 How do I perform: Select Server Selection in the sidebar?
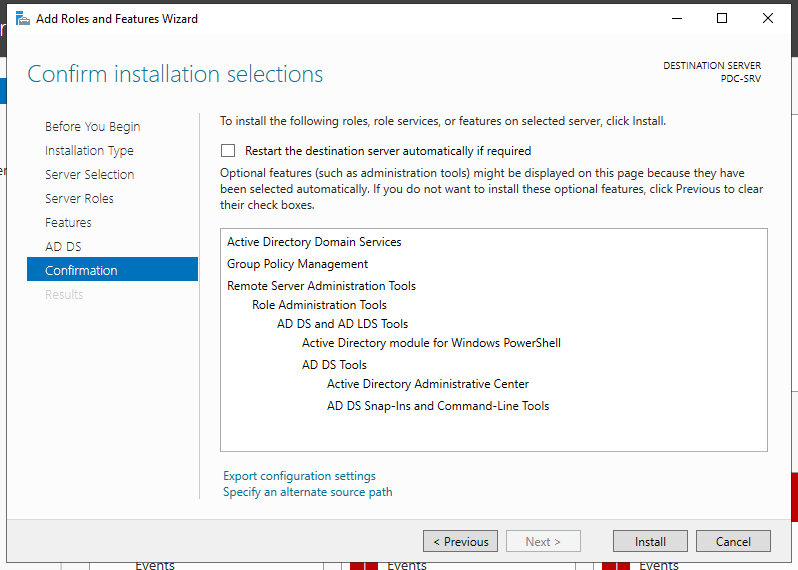pyautogui.click(x=90, y=175)
